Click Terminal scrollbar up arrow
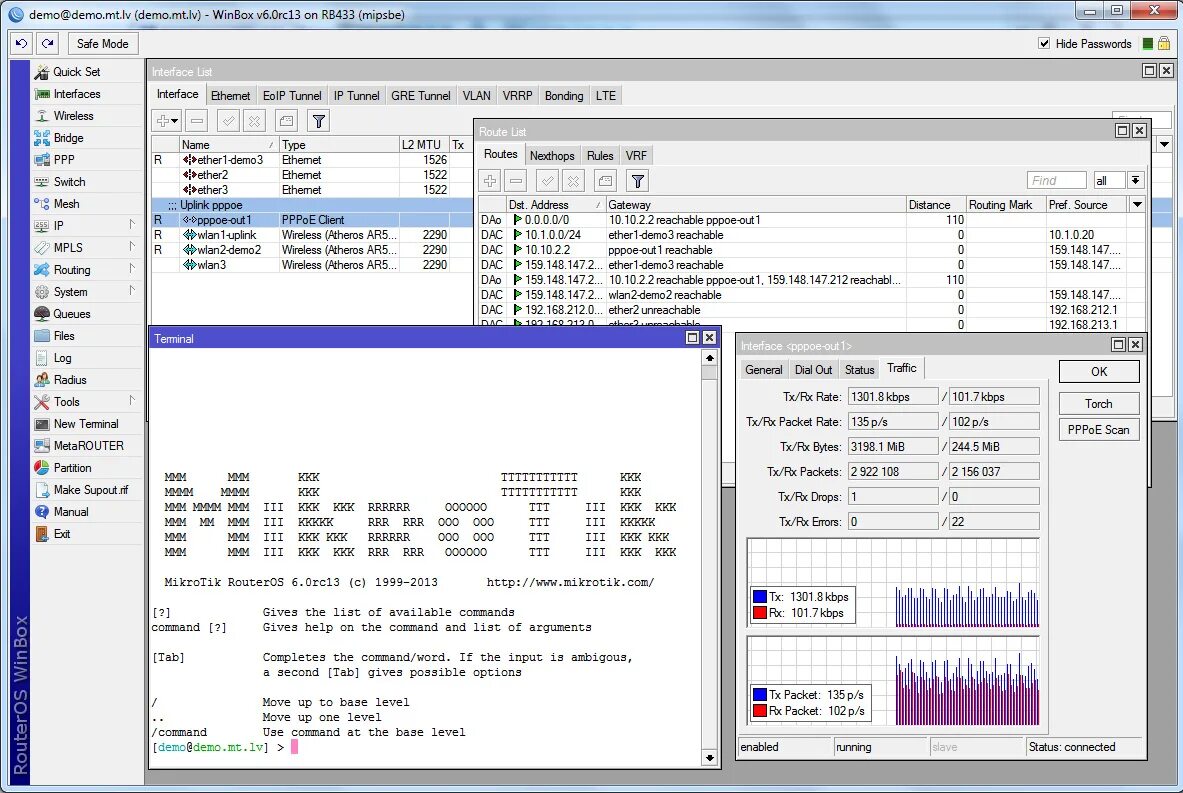 pos(709,358)
